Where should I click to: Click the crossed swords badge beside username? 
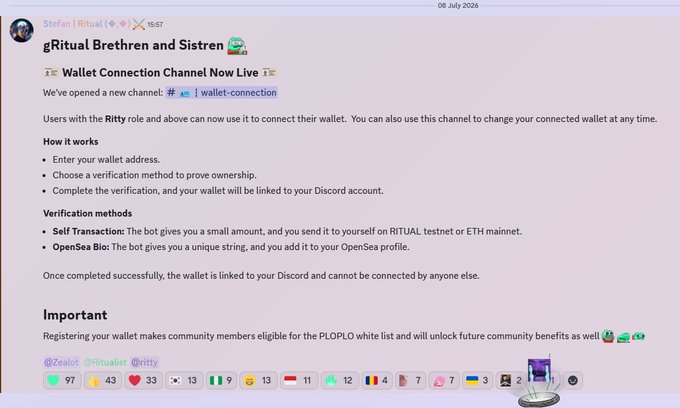tap(139, 24)
